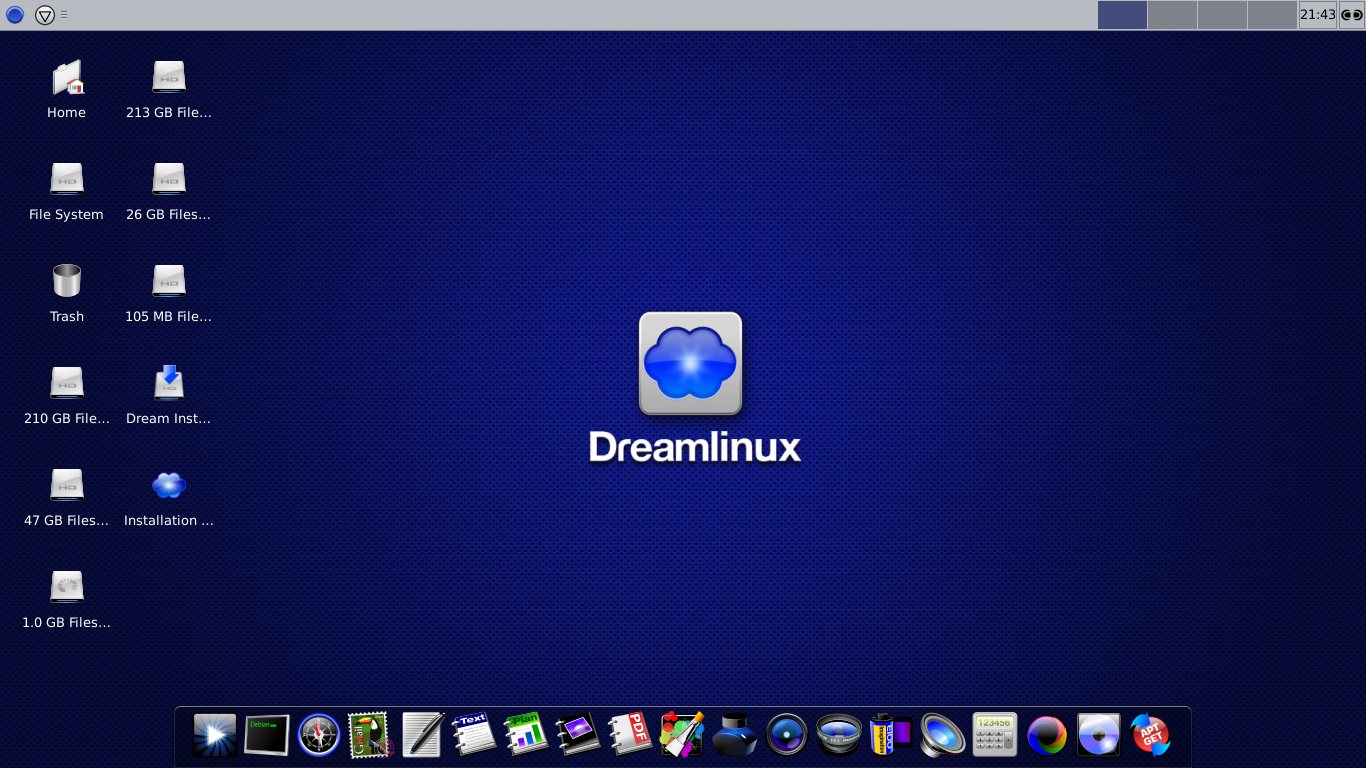The width and height of the screenshot is (1366, 768).
Task: Click the media player starburst dock icon
Action: point(215,735)
